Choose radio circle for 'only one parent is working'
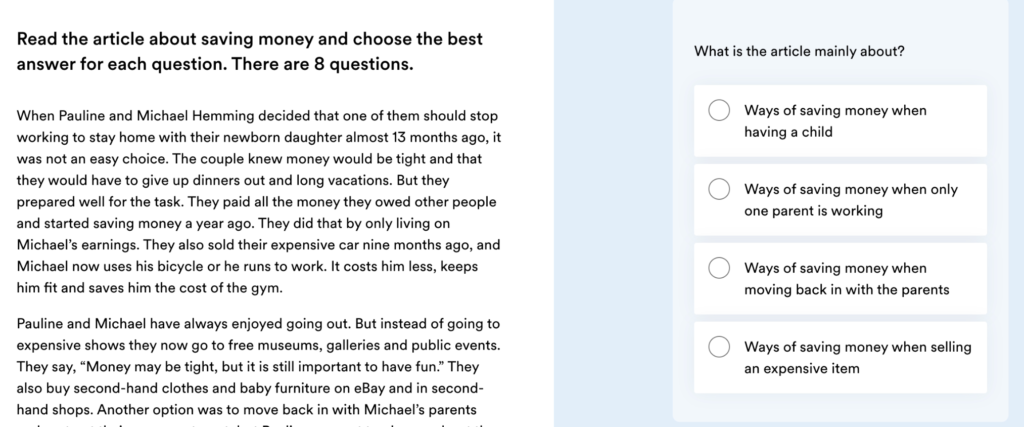This screenshot has height=427, width=1024. click(x=719, y=189)
